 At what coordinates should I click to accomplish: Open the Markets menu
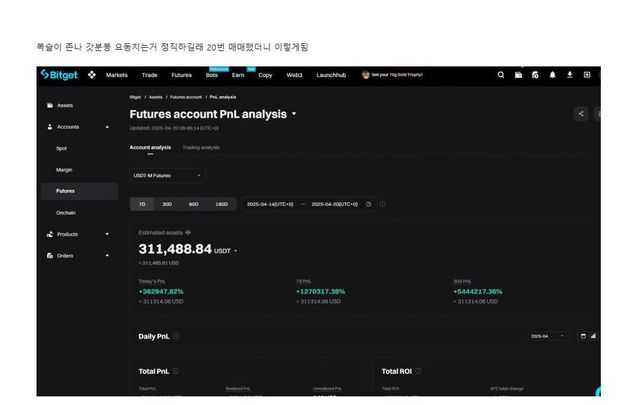(x=117, y=74)
